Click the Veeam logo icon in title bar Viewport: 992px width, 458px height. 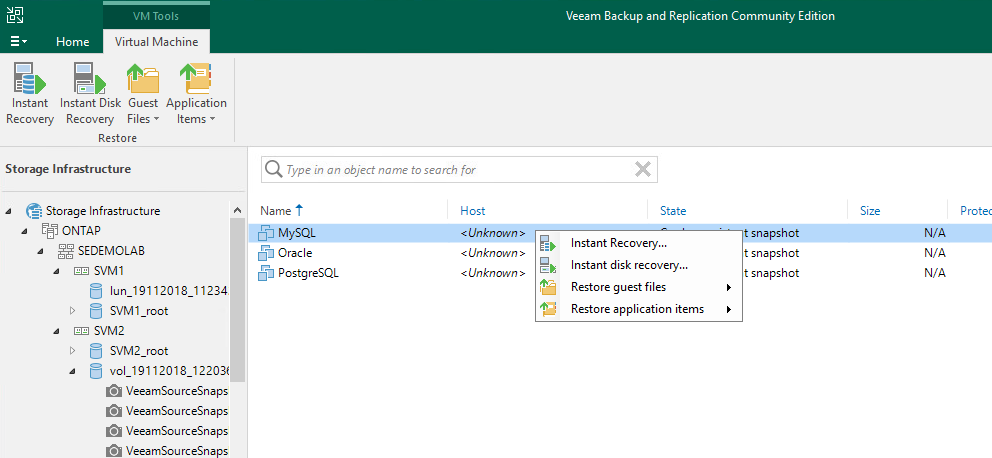15,15
